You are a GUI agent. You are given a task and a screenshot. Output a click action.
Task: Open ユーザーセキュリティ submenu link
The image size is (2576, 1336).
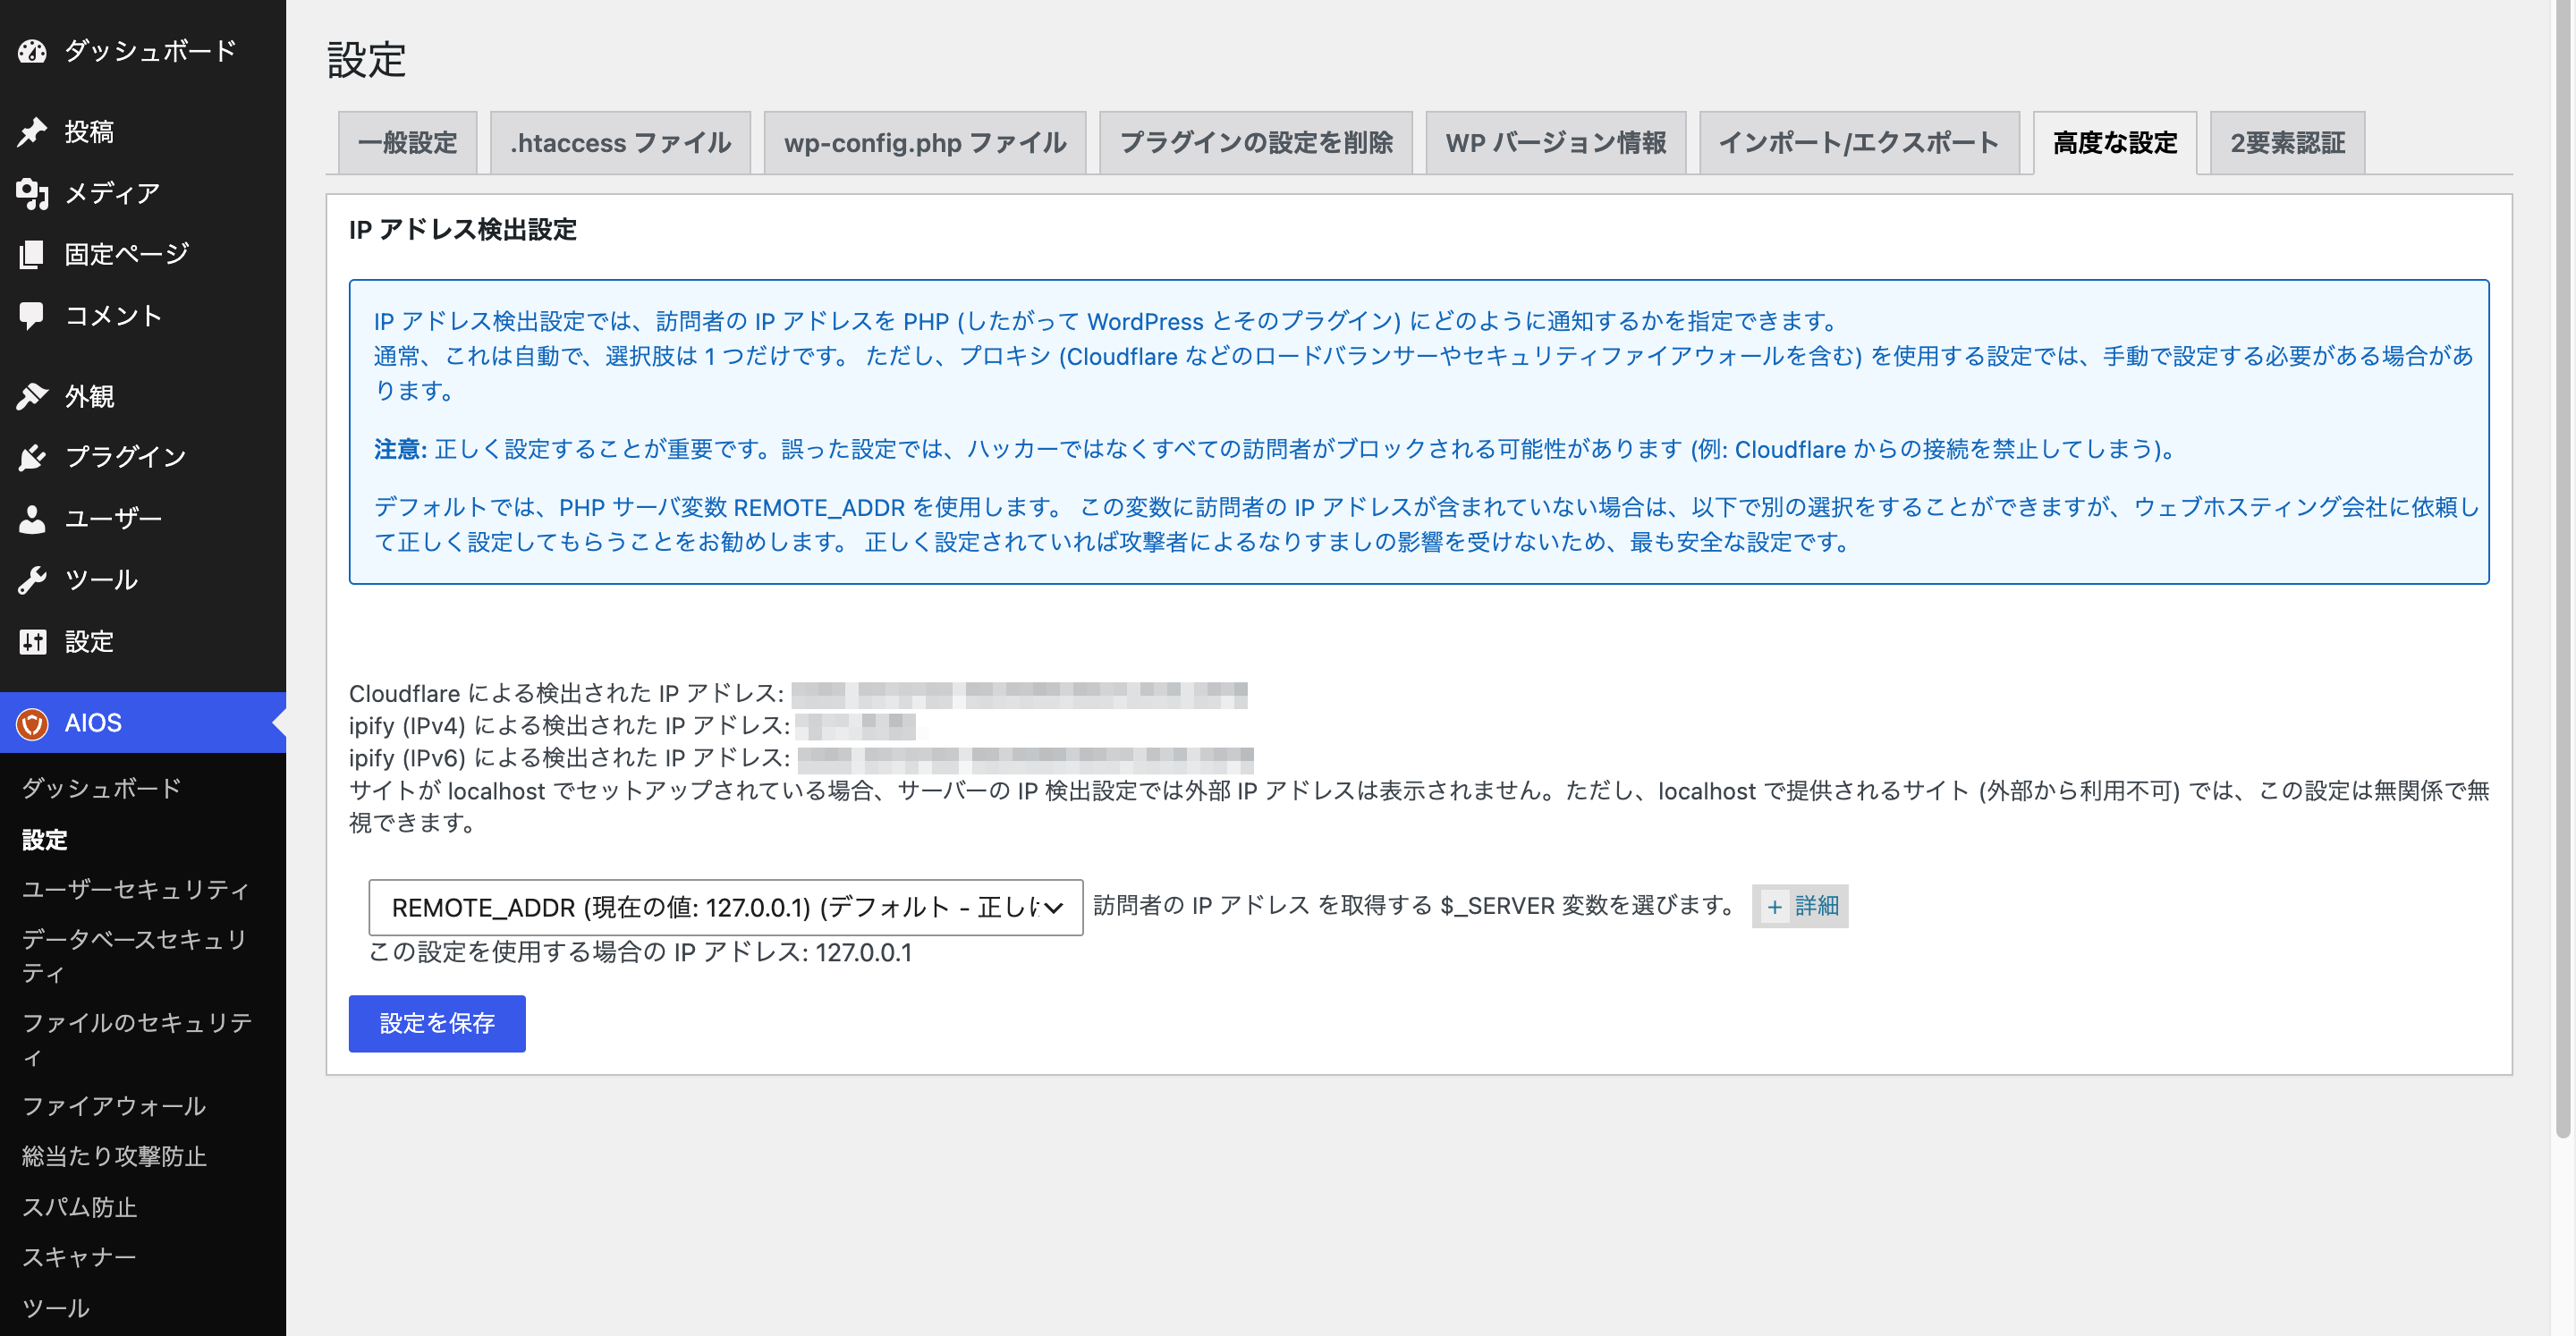pyautogui.click(x=135, y=889)
